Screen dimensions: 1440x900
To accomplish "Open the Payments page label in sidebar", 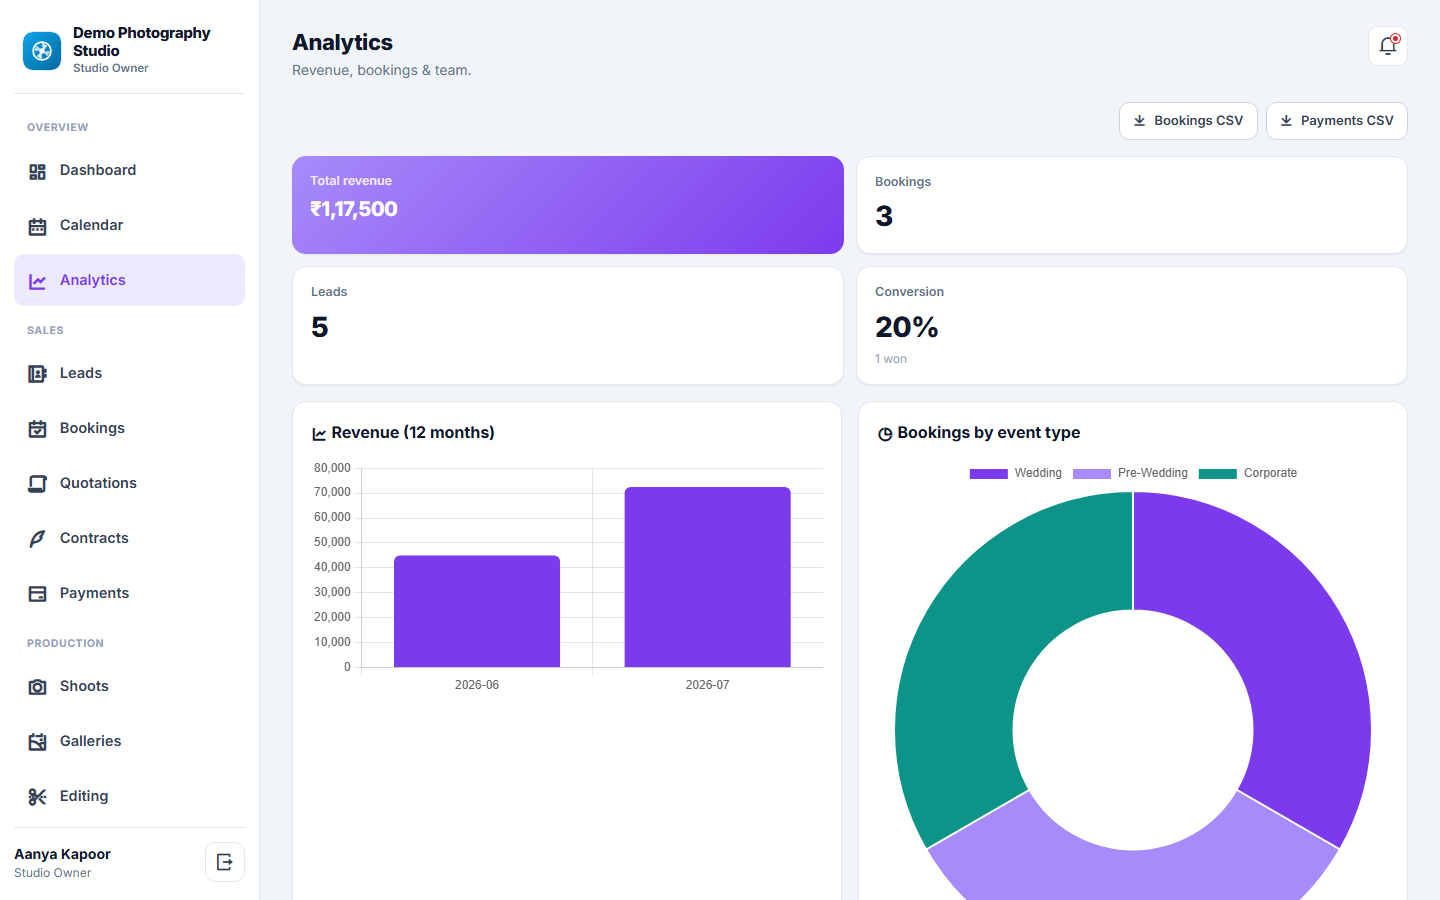I will click(94, 593).
